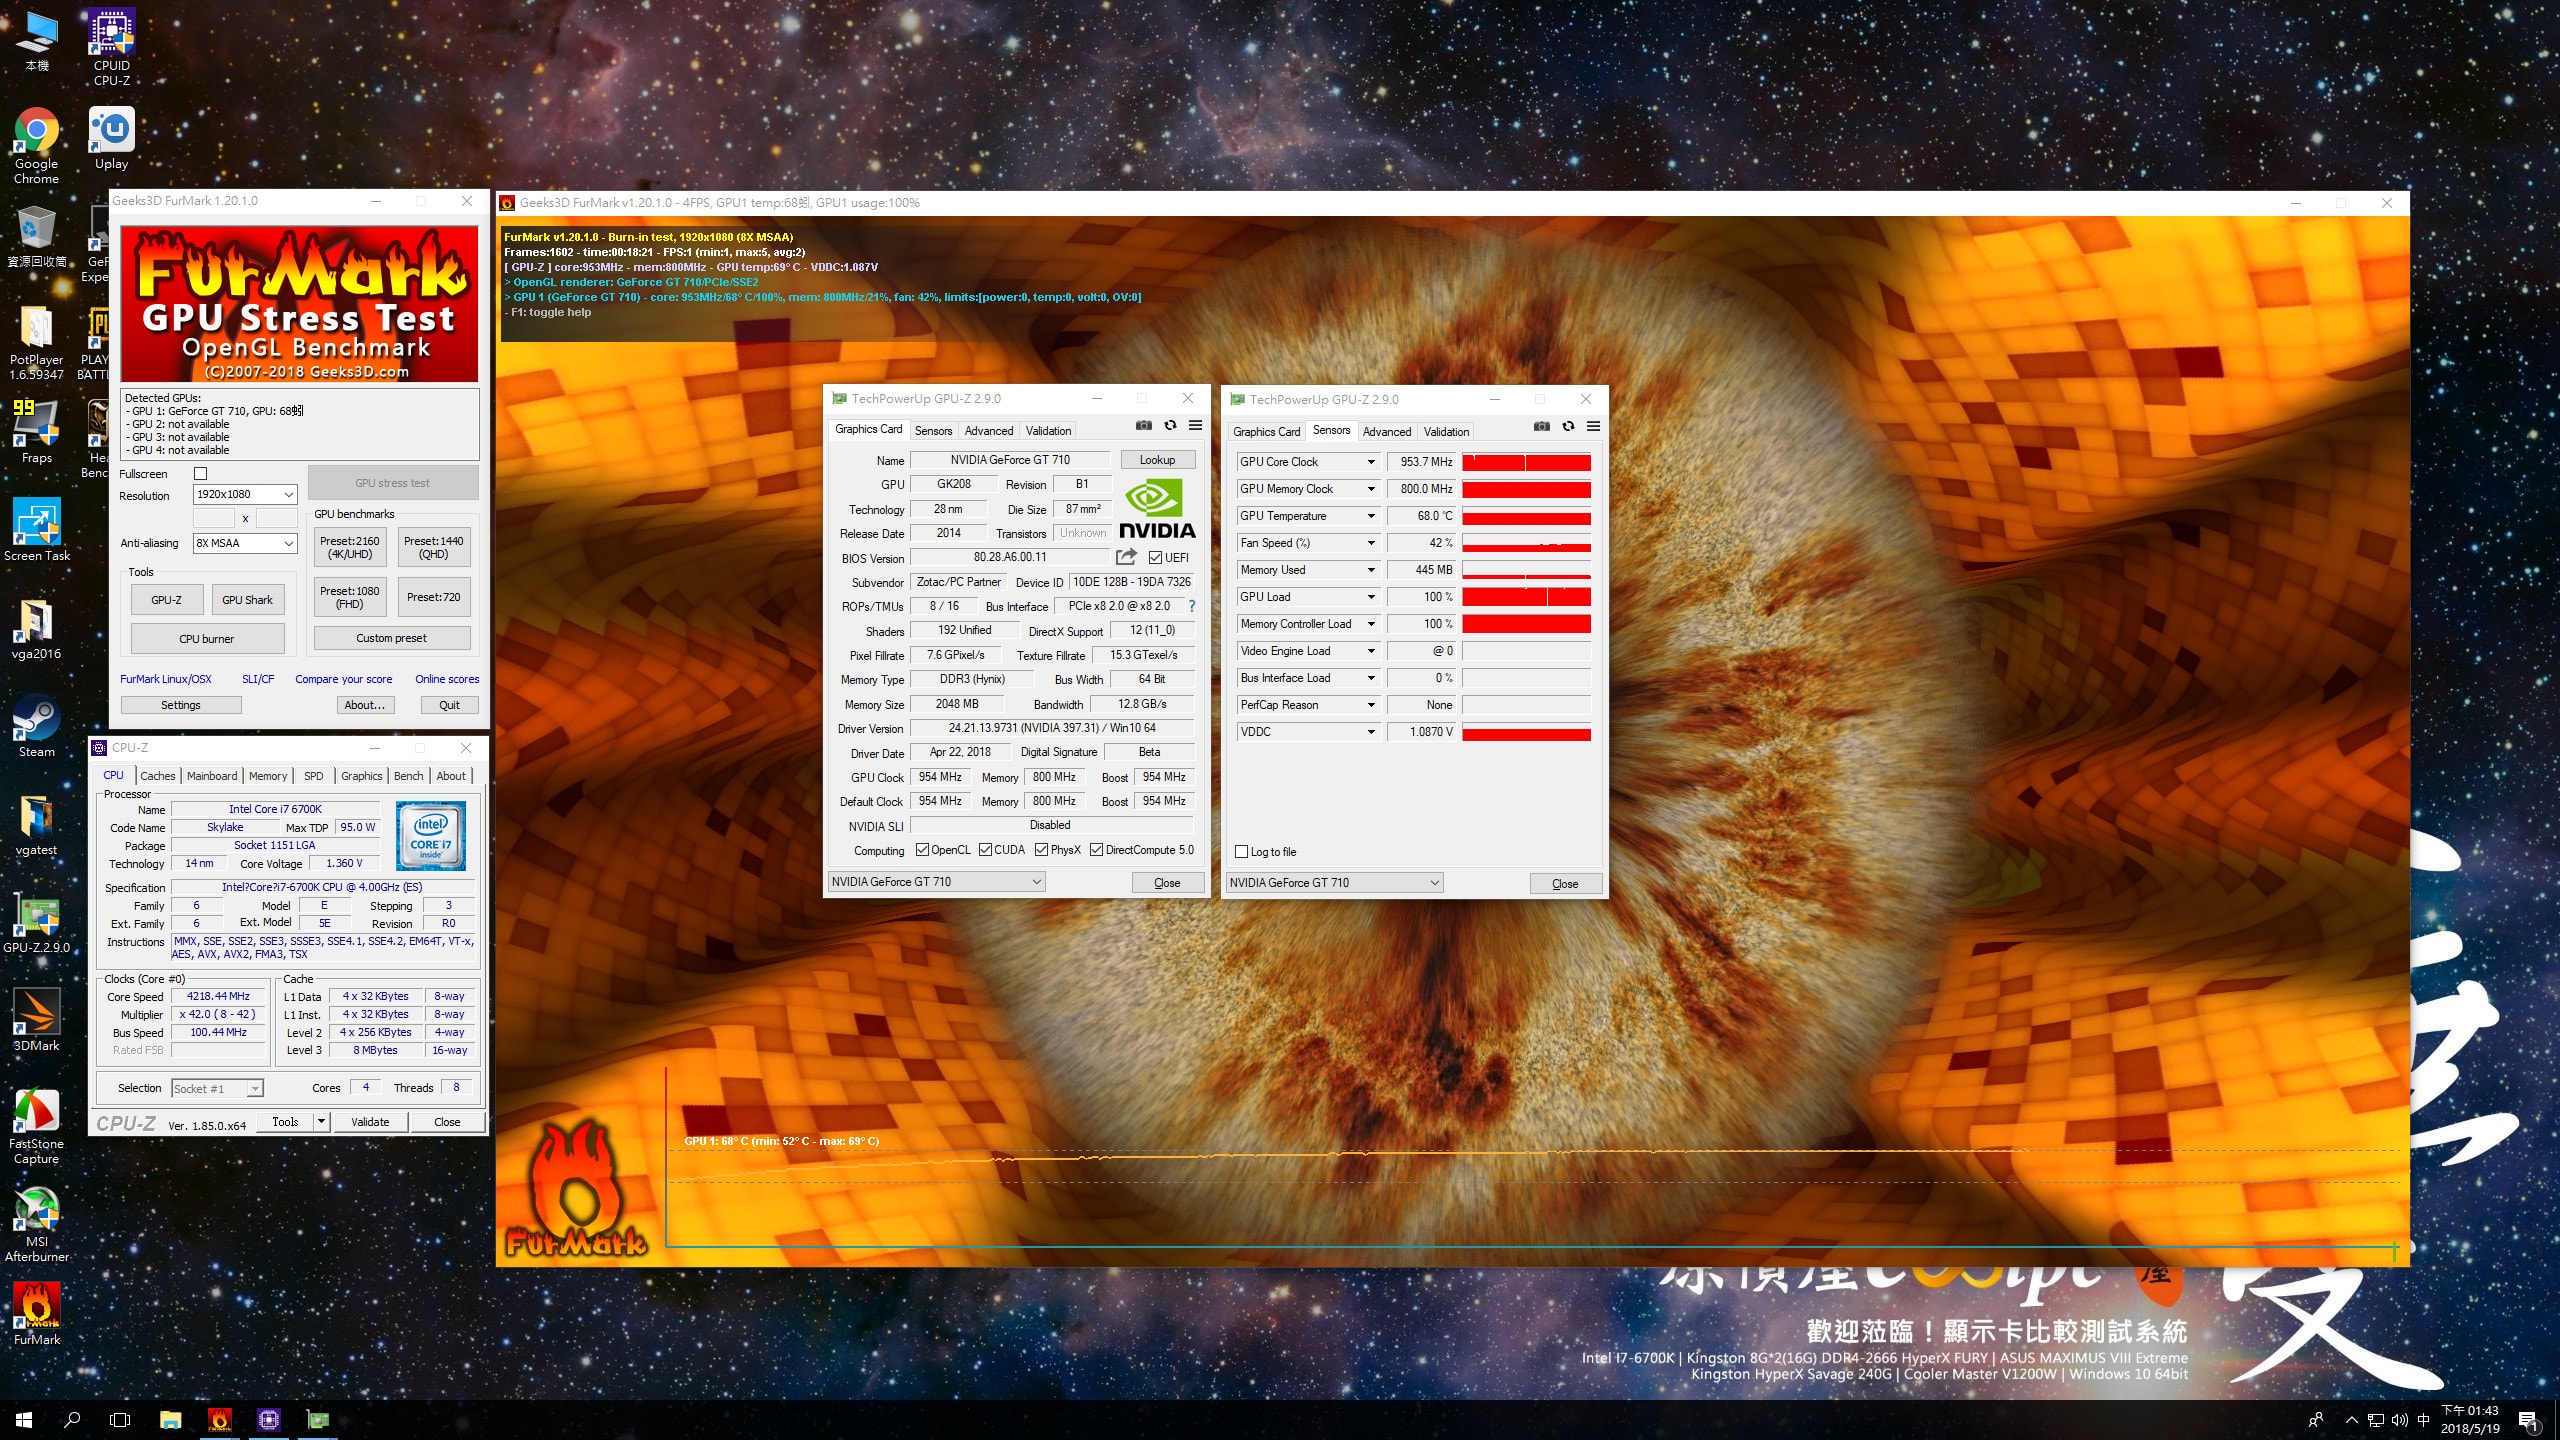The height and width of the screenshot is (1440, 2560).
Task: Click Compare your score link
Action: point(343,679)
